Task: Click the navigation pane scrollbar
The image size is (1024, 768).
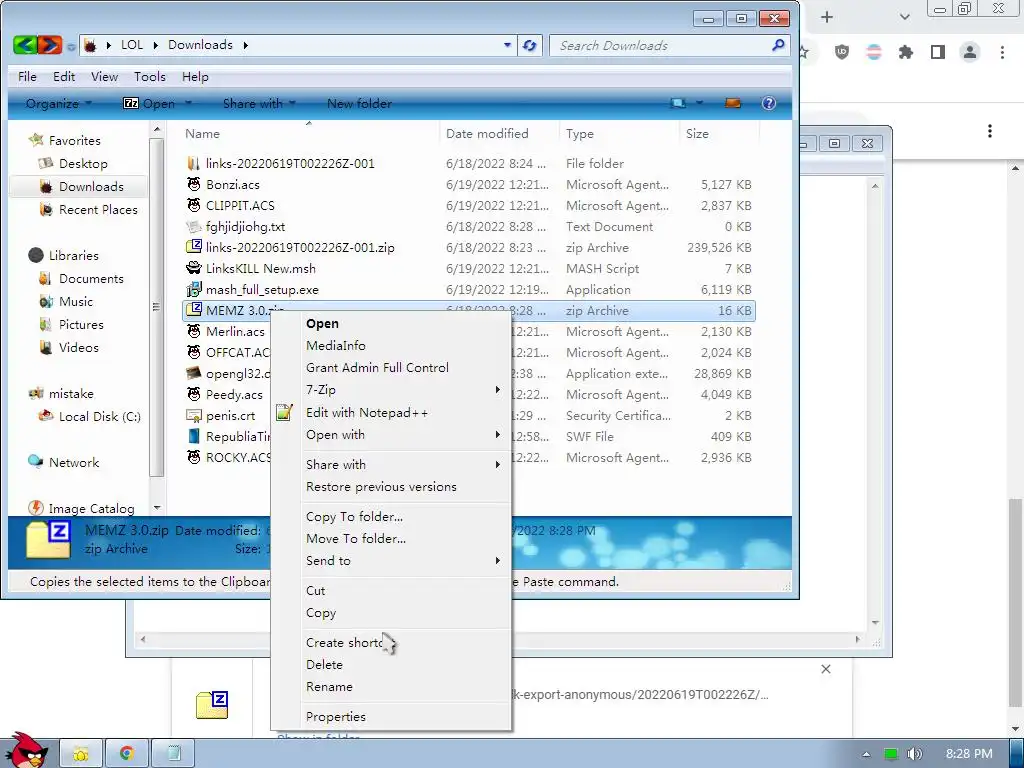Action: pyautogui.click(x=157, y=307)
